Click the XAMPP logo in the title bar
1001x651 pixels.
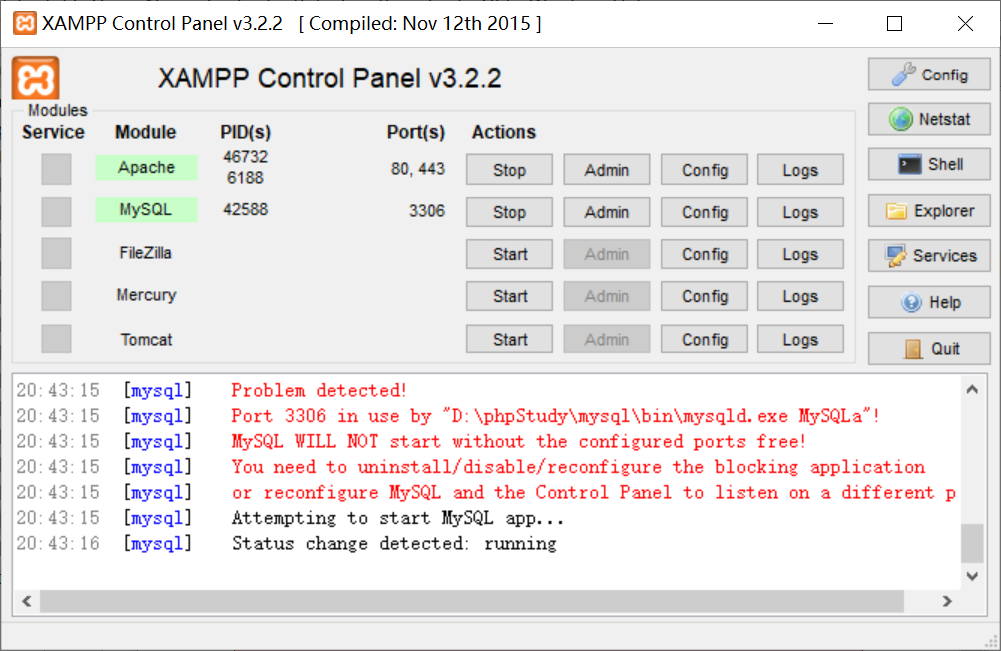click(x=25, y=24)
